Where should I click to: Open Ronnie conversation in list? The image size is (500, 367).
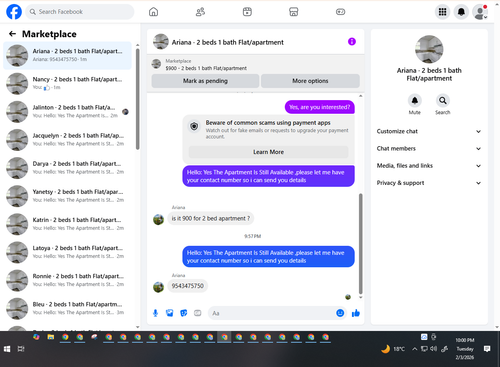click(x=67, y=281)
